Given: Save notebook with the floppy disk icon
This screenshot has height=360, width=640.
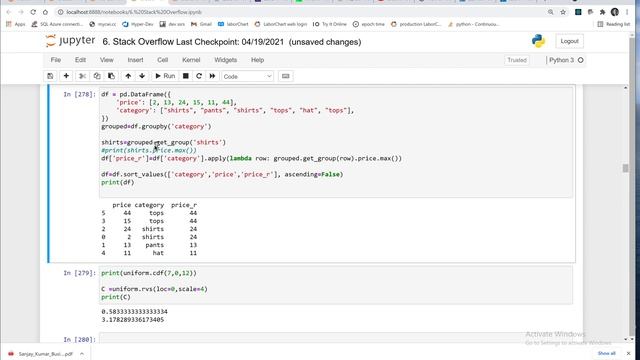Looking at the screenshot, I should pyautogui.click(x=50, y=76).
